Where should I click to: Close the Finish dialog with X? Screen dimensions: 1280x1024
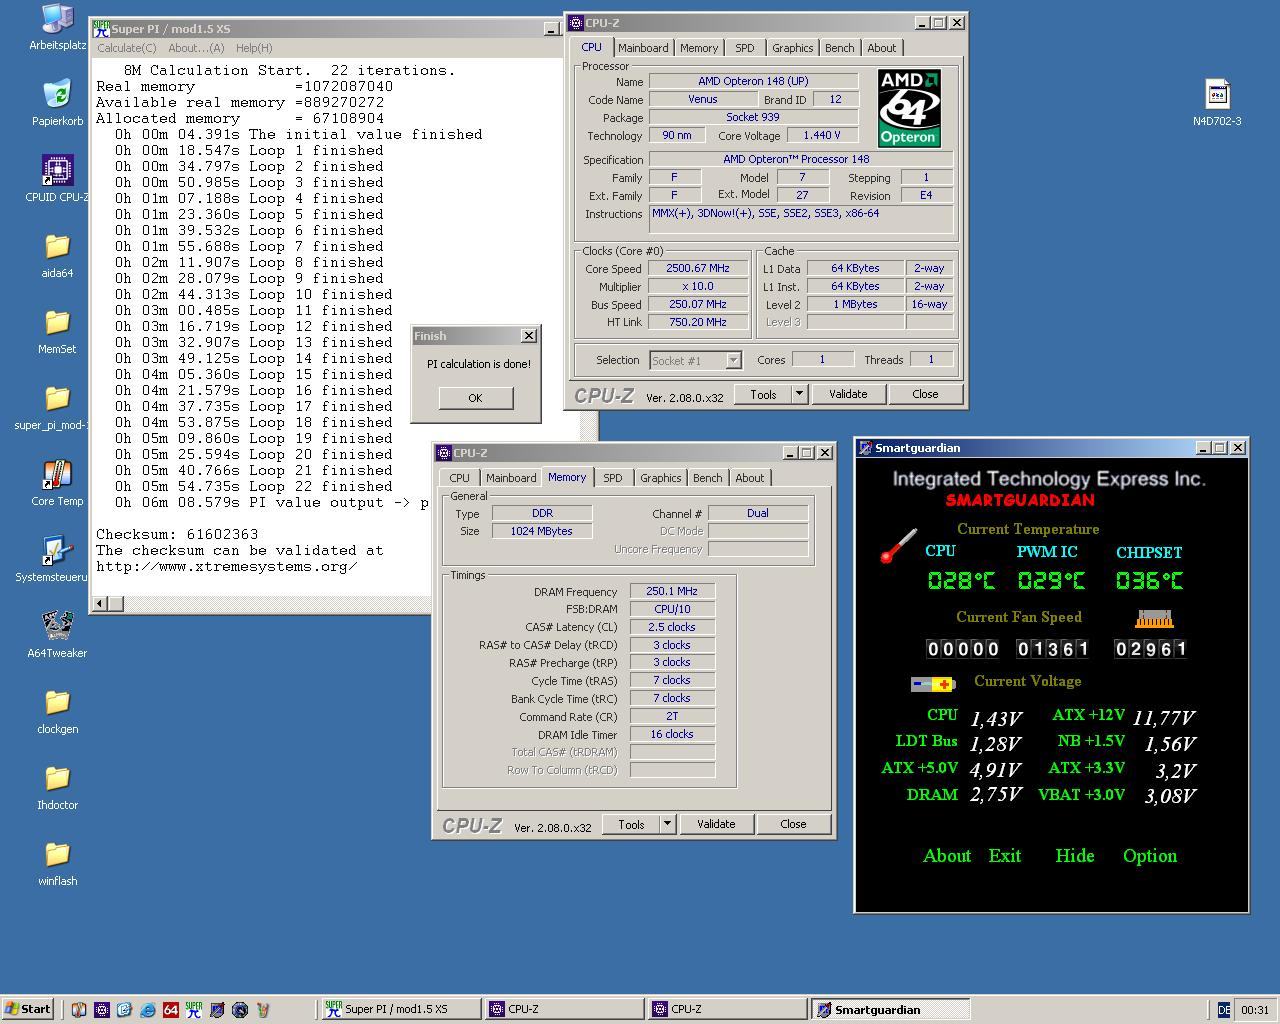click(529, 336)
